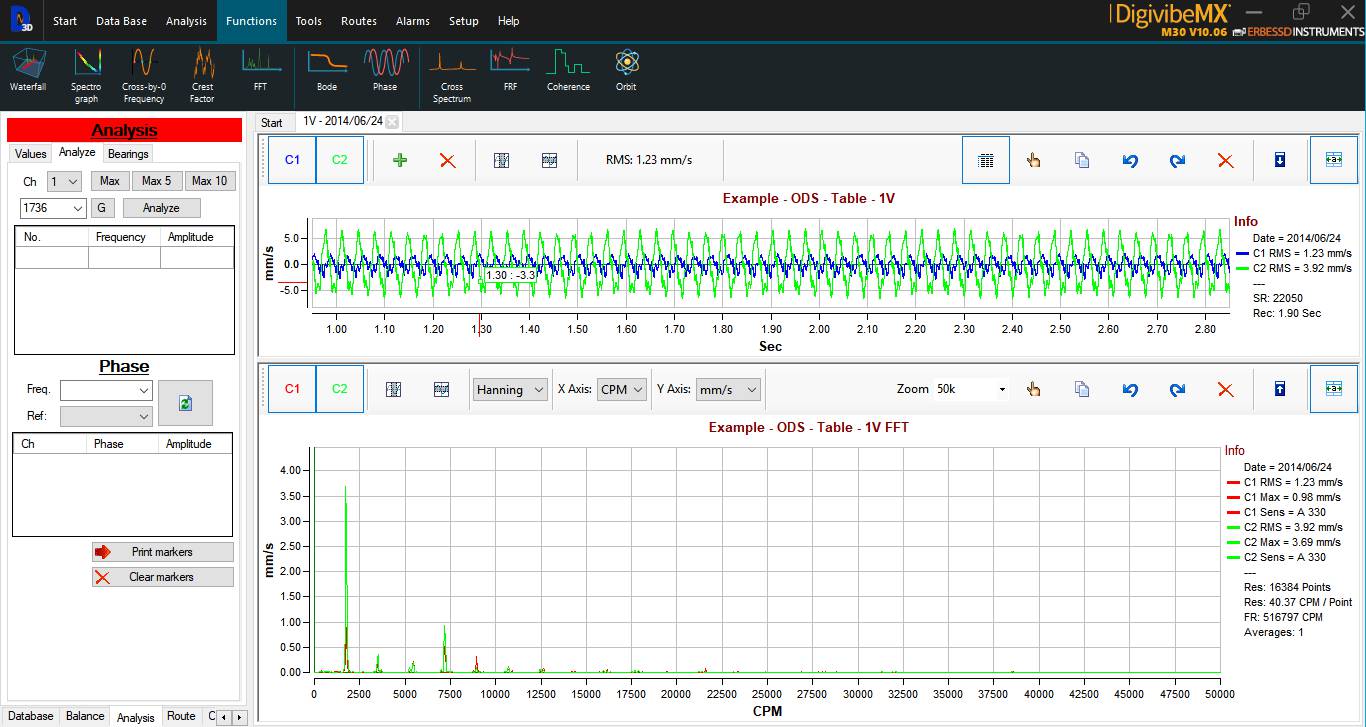
Task: Start the Orbit analysis tool
Action: click(626, 65)
